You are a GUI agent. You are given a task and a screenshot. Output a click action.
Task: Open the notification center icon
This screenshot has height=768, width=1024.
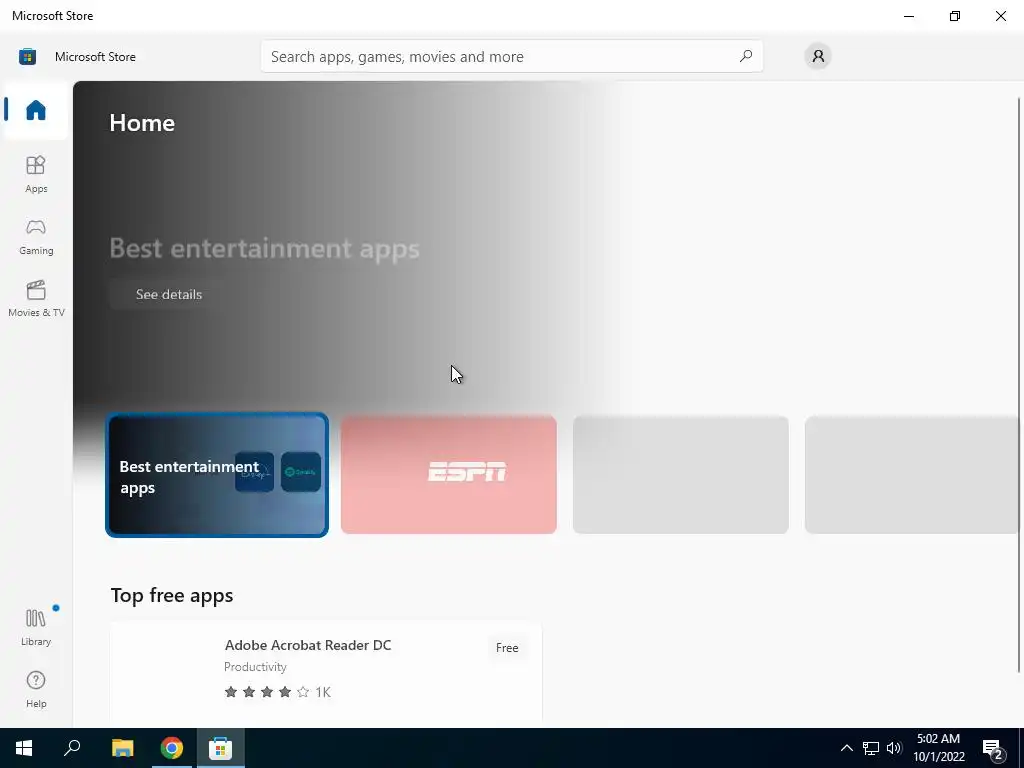(993, 748)
